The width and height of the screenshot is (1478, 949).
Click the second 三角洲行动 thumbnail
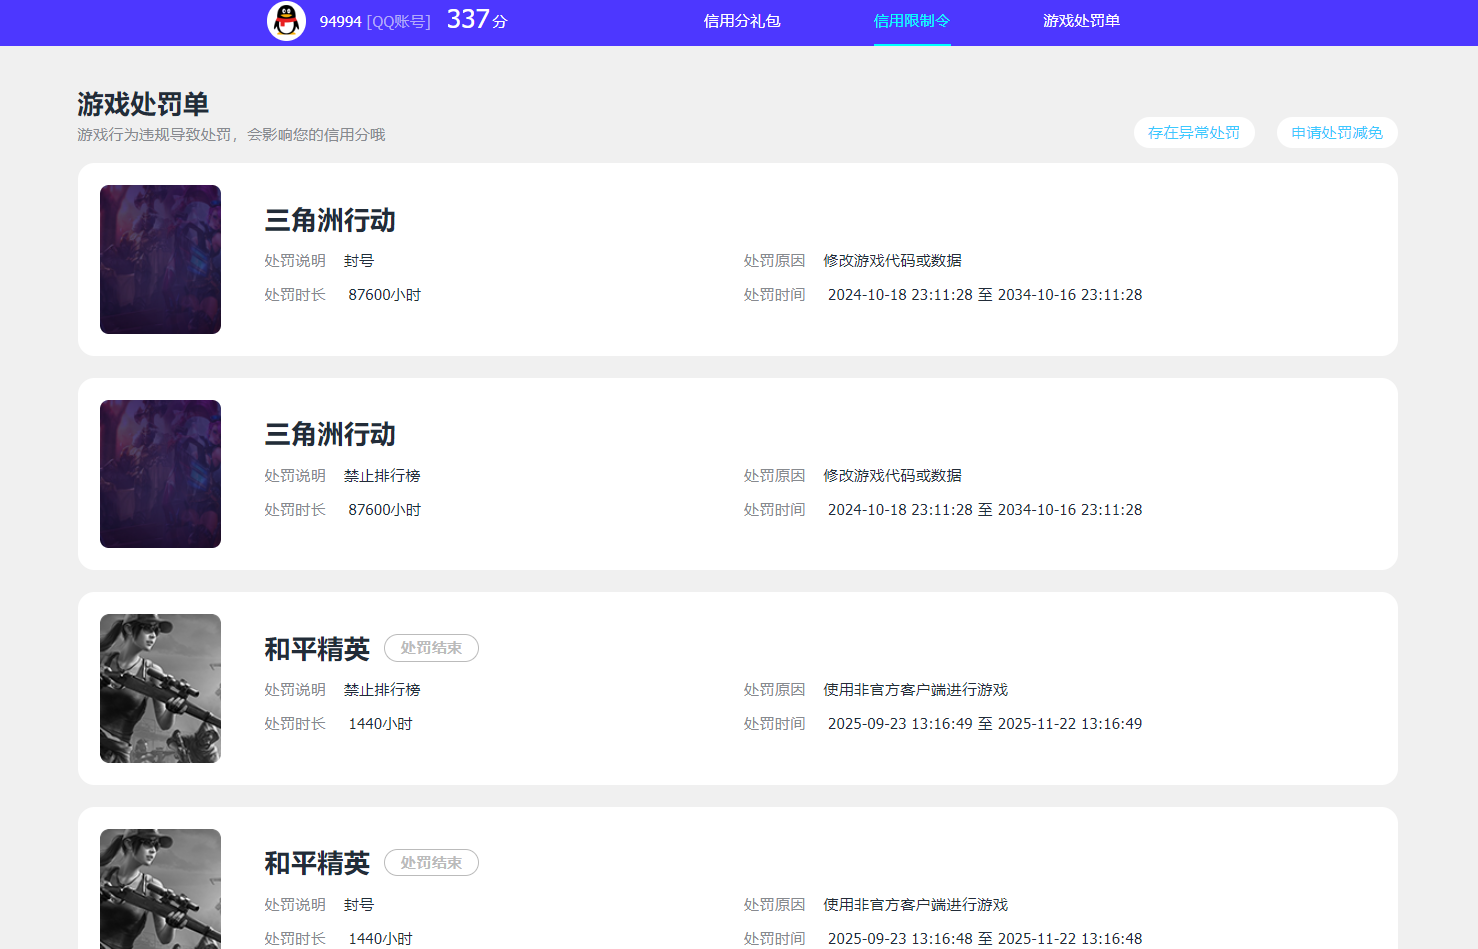(160, 473)
